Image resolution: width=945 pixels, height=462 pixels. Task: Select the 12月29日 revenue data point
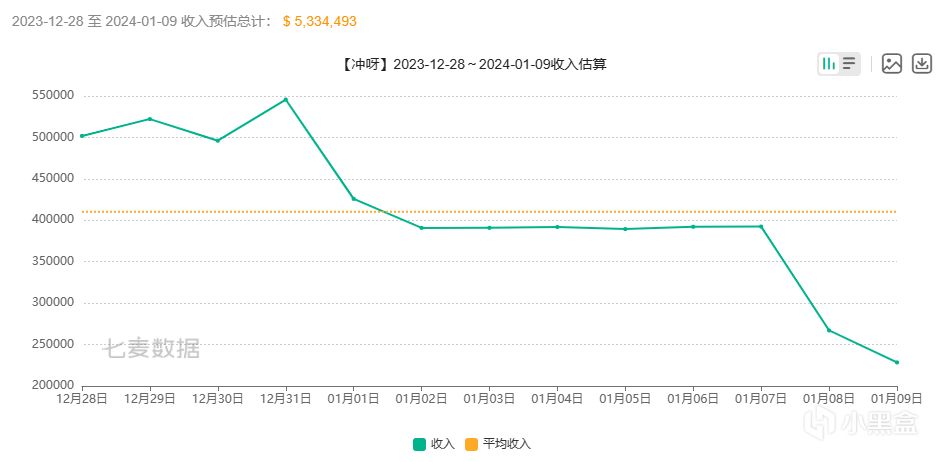(150, 119)
